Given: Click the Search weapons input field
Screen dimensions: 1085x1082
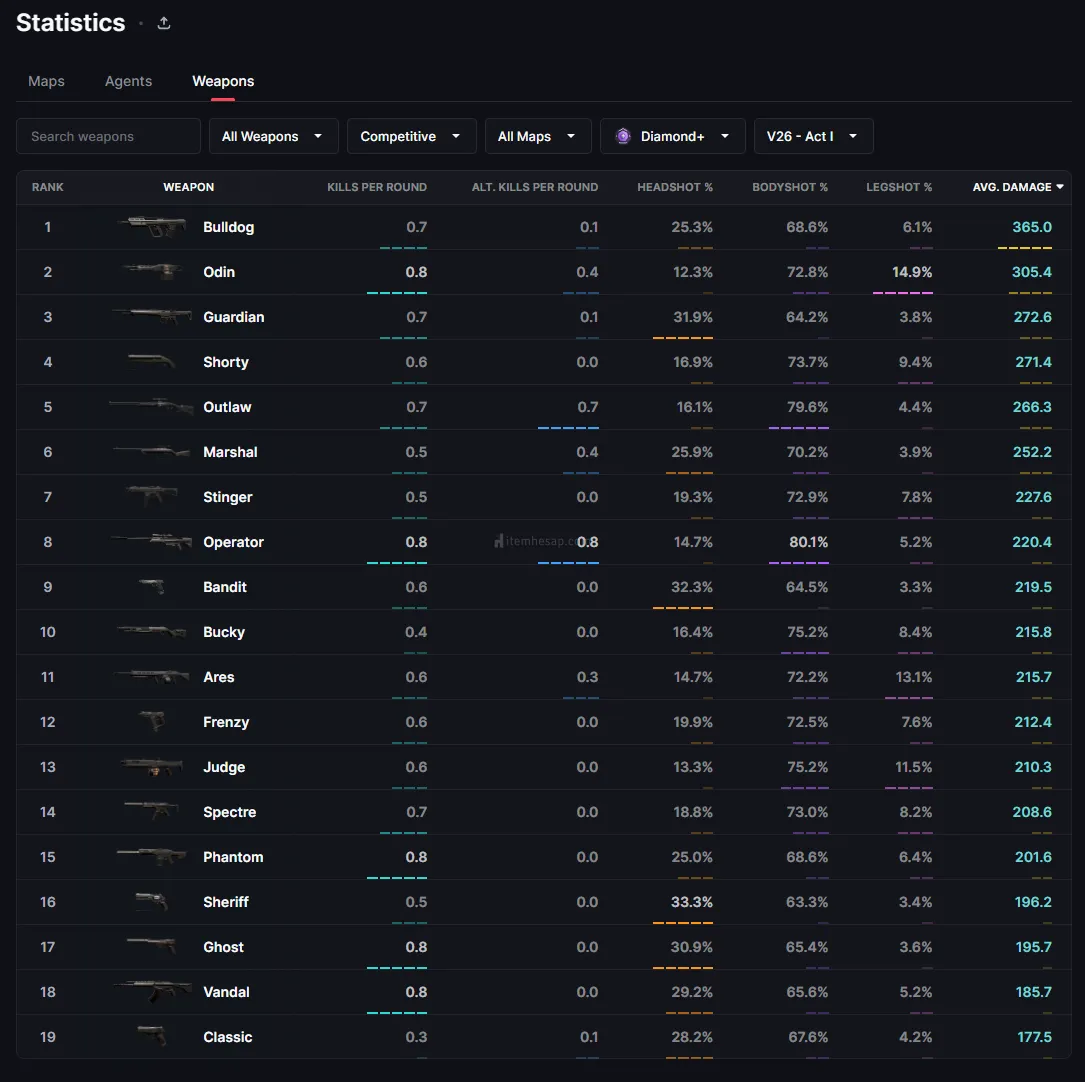Looking at the screenshot, I should tap(108, 137).
